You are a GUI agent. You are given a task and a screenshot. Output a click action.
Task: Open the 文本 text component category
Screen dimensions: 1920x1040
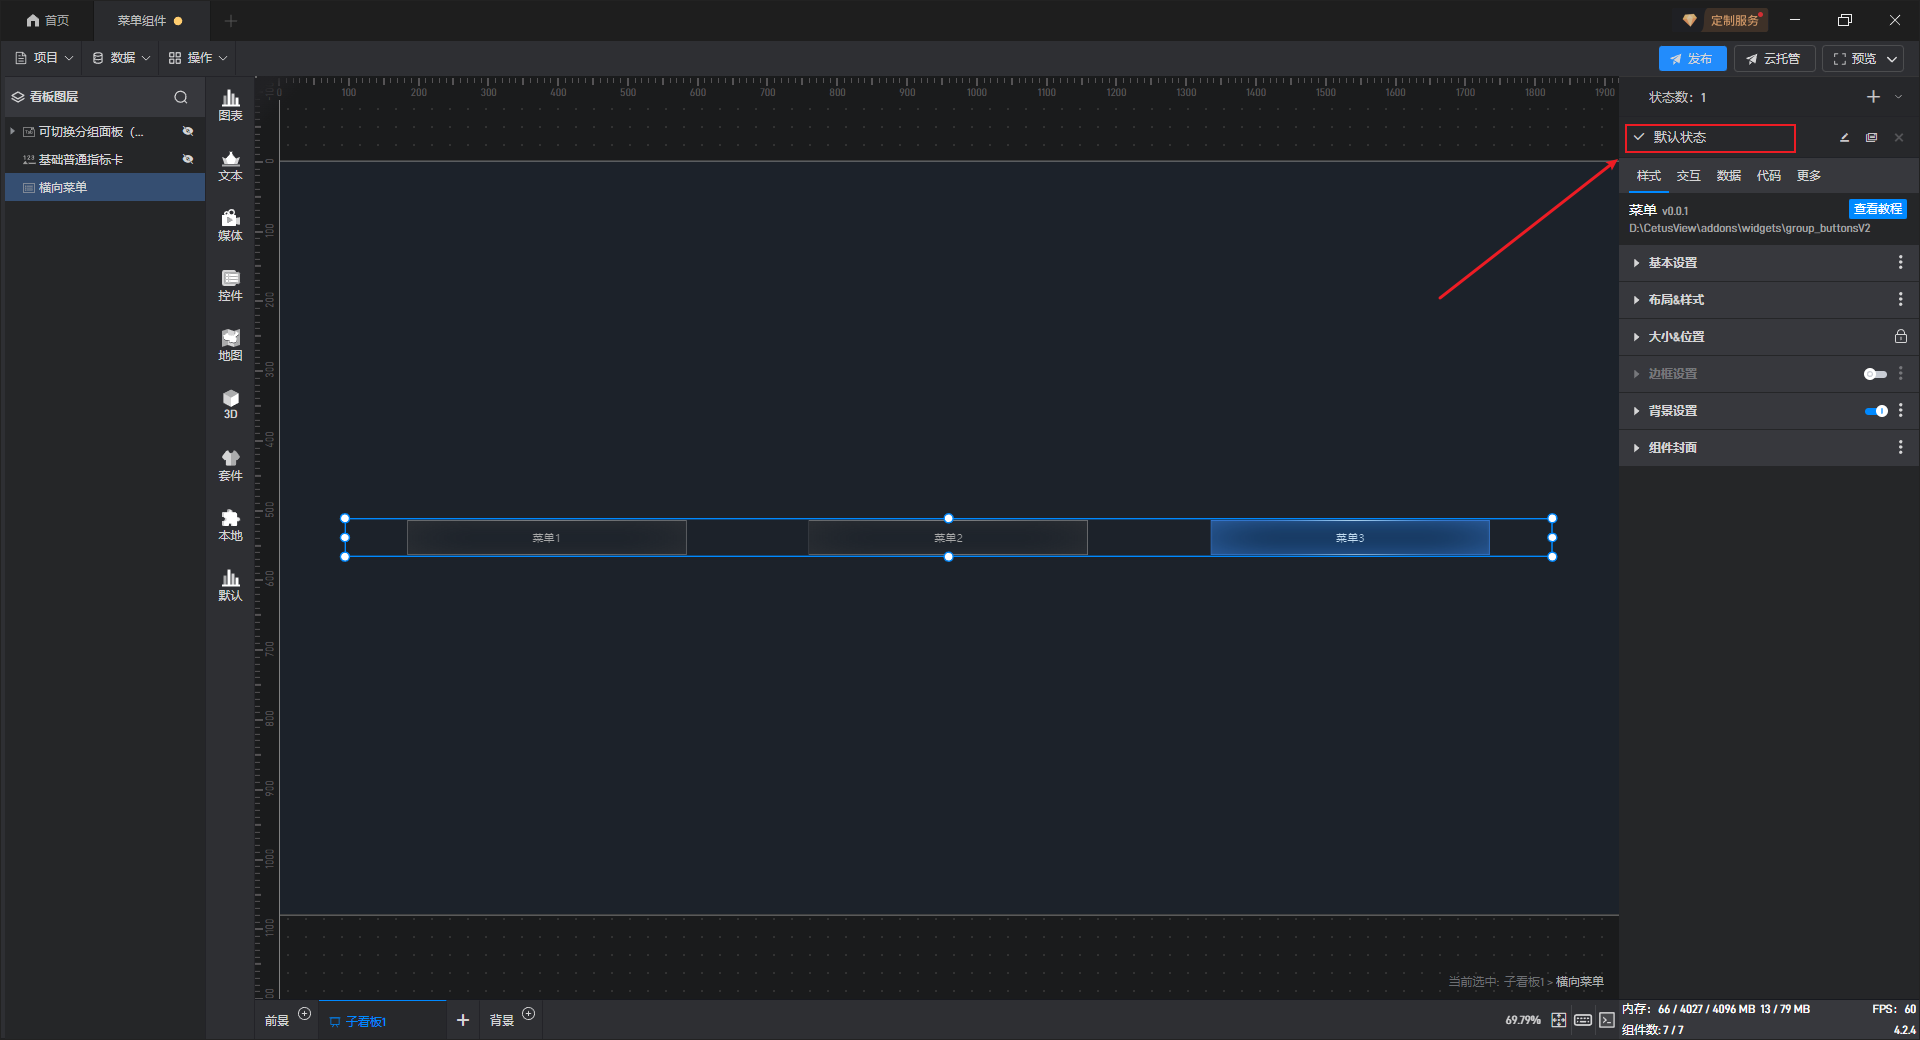coord(230,165)
